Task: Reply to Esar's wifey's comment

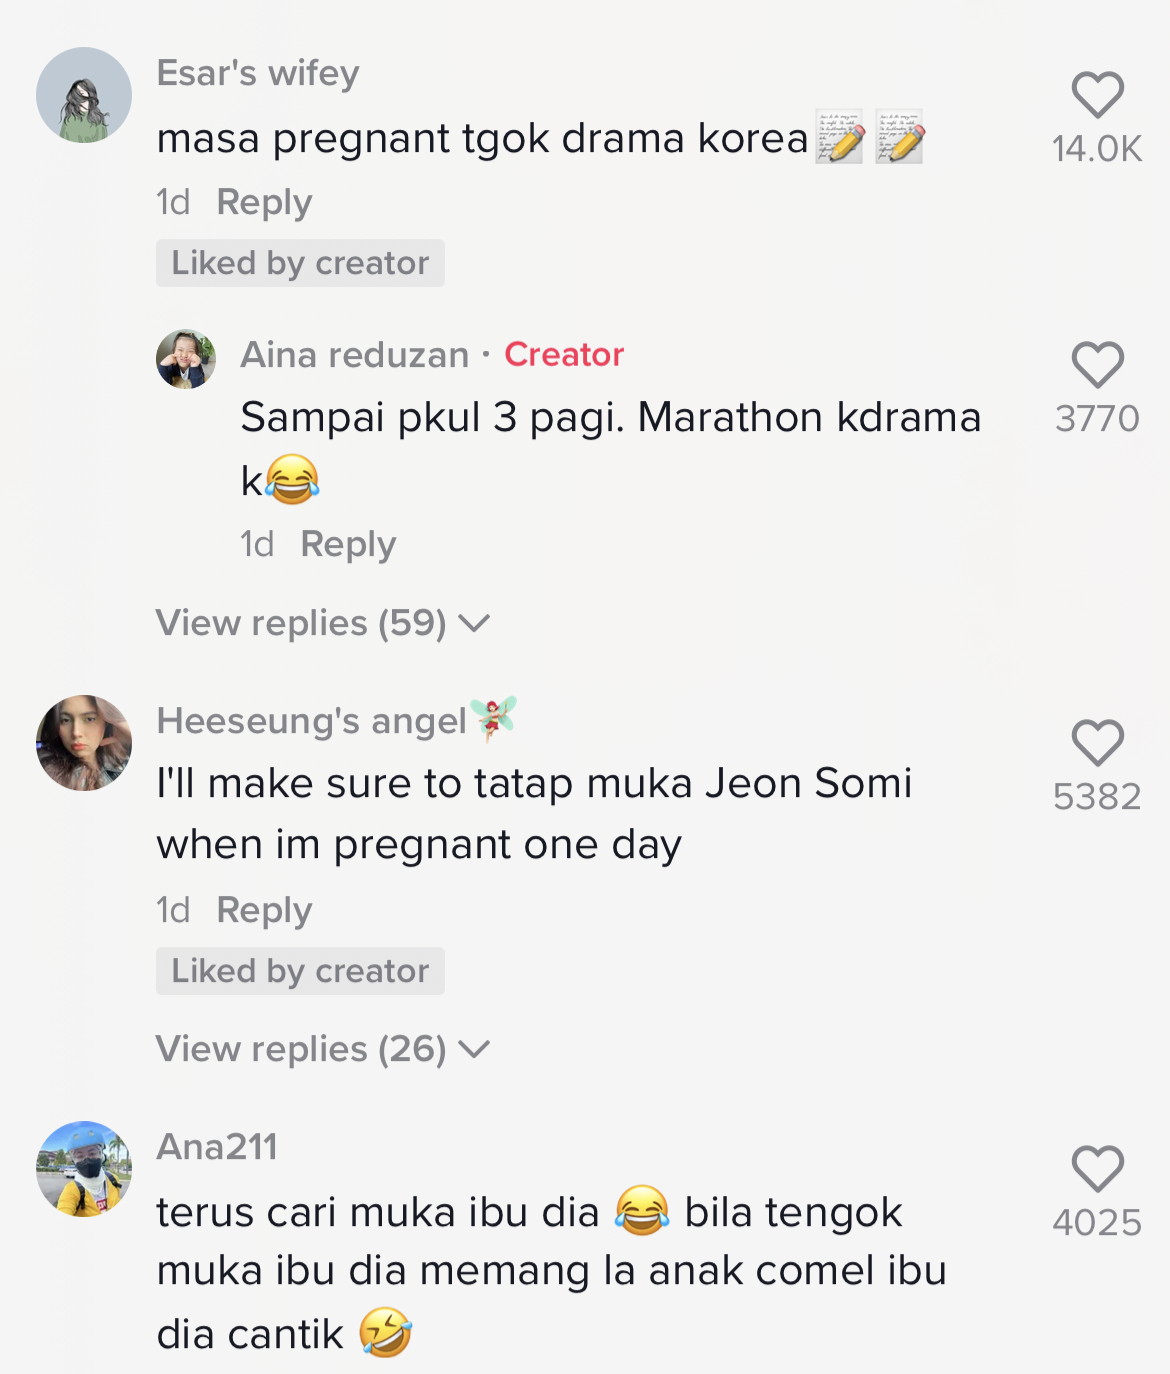Action: coord(264,202)
